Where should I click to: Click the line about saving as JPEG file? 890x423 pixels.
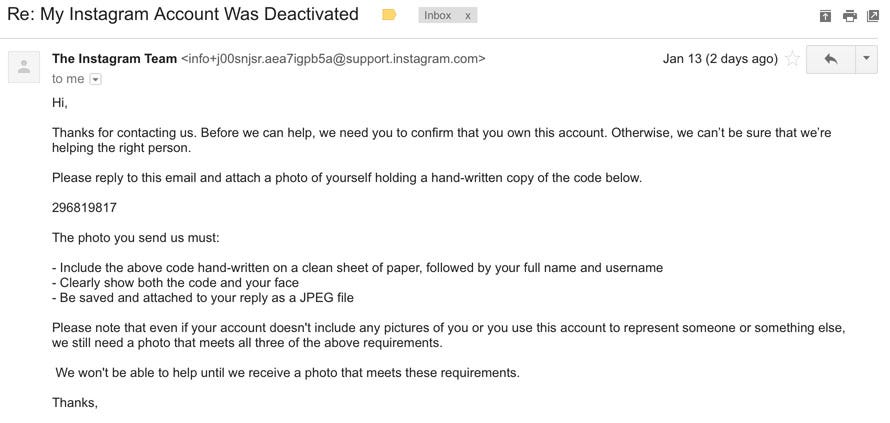pyautogui.click(x=203, y=298)
